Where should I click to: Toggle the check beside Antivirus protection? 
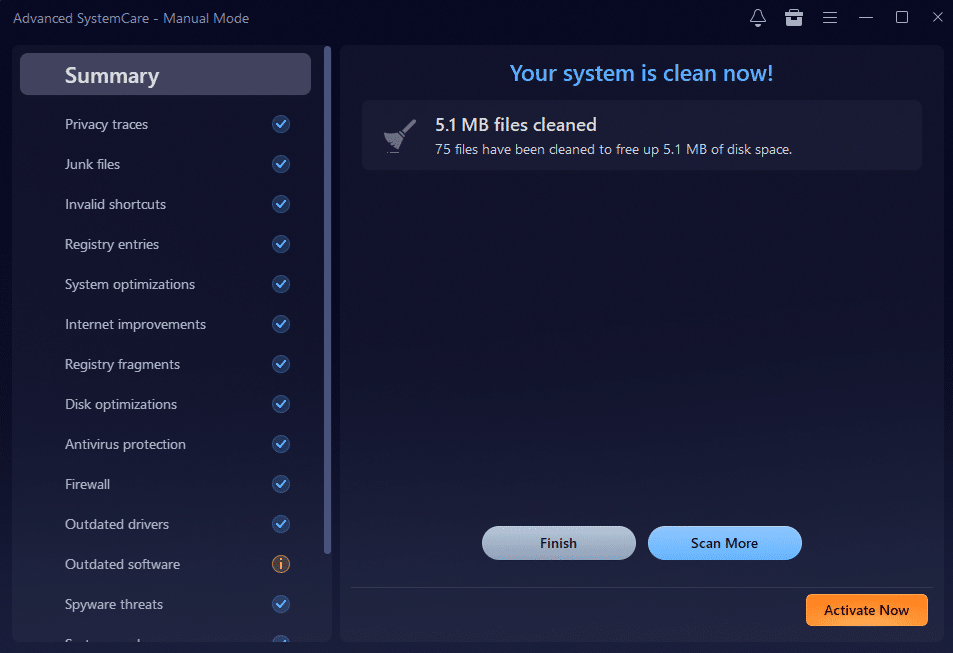click(x=281, y=444)
